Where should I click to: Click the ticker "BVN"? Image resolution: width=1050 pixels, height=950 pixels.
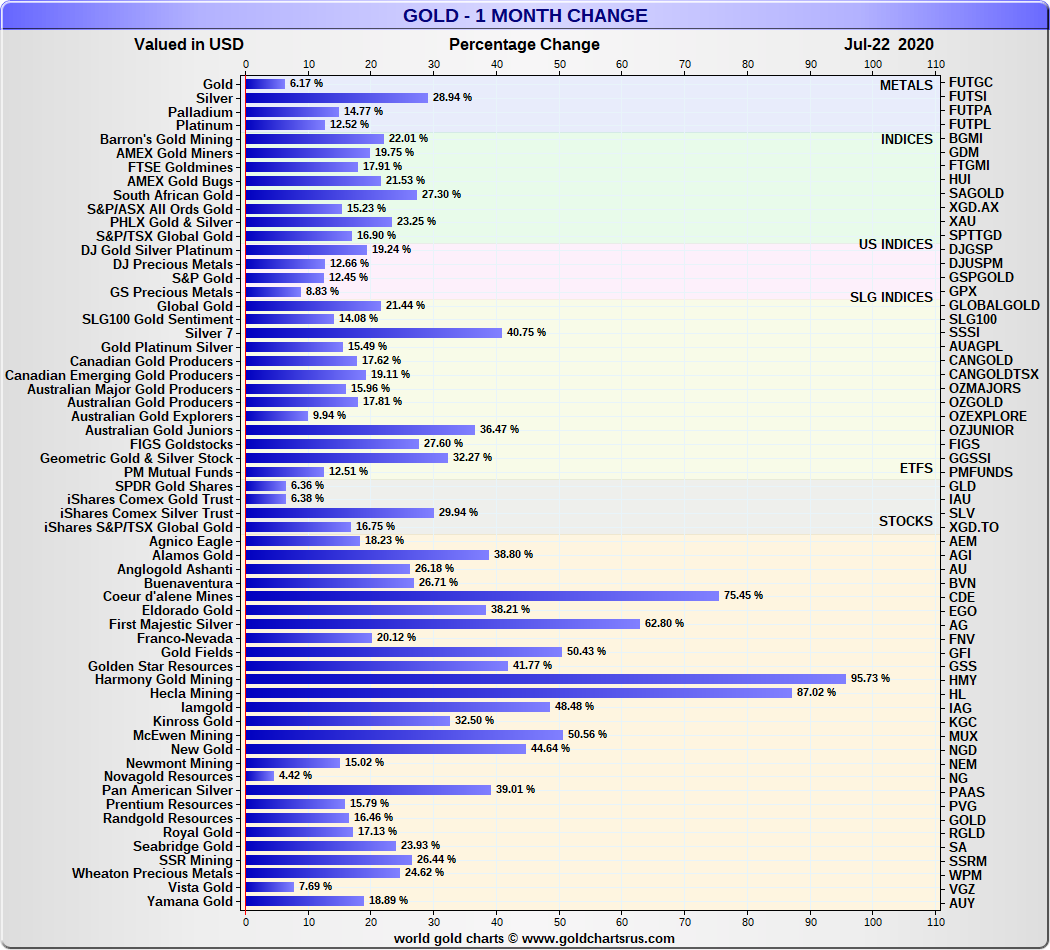point(962,583)
